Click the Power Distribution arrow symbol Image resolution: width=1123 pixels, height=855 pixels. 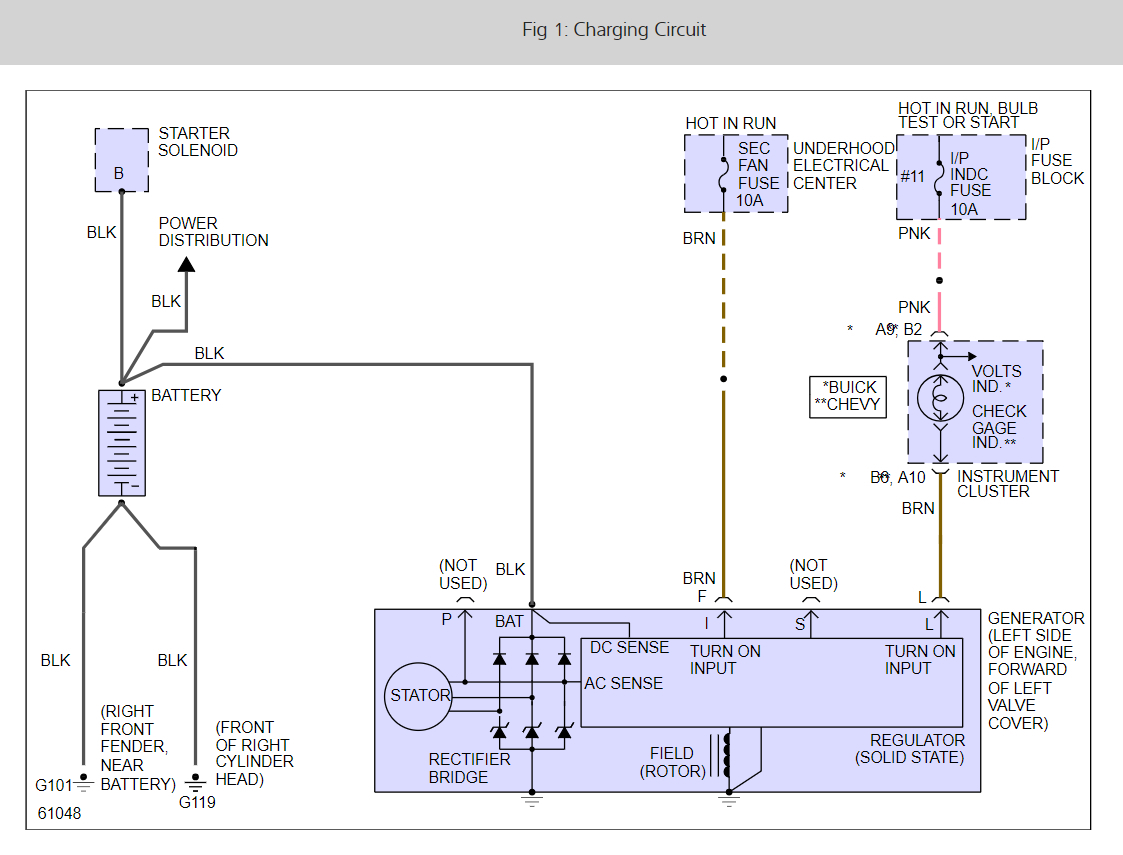point(186,264)
